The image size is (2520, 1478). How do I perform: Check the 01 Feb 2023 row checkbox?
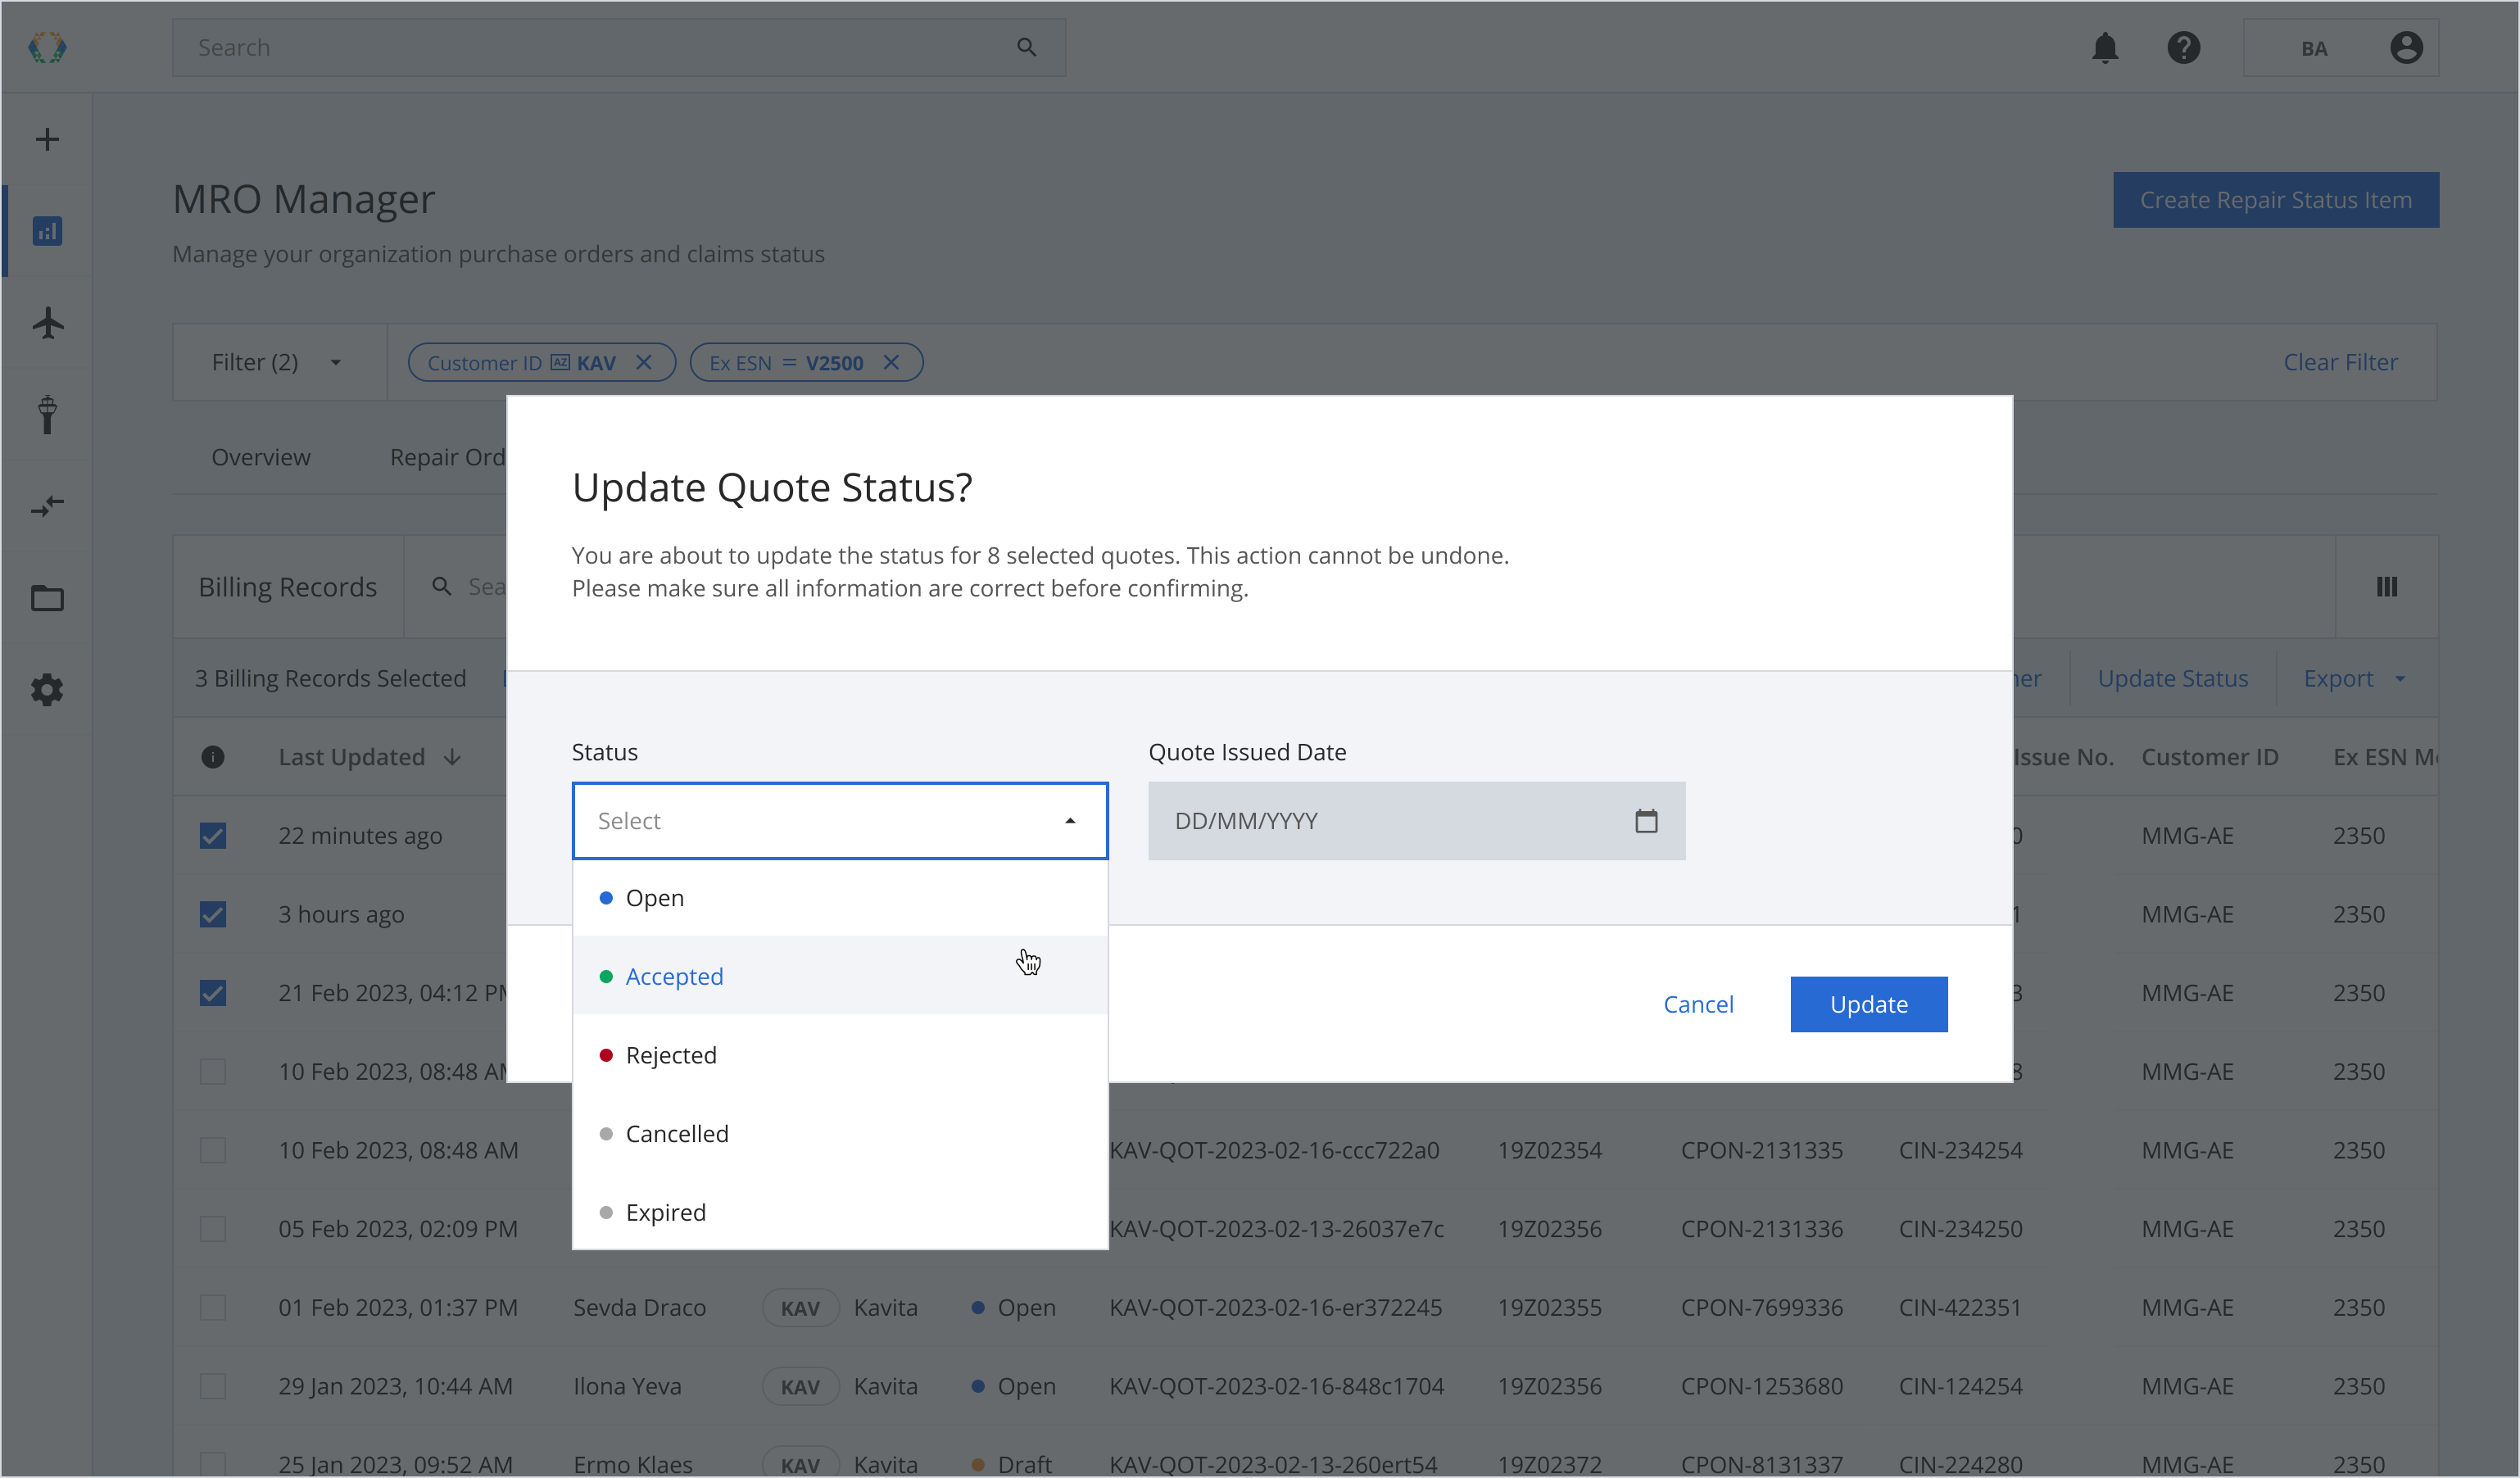213,1308
